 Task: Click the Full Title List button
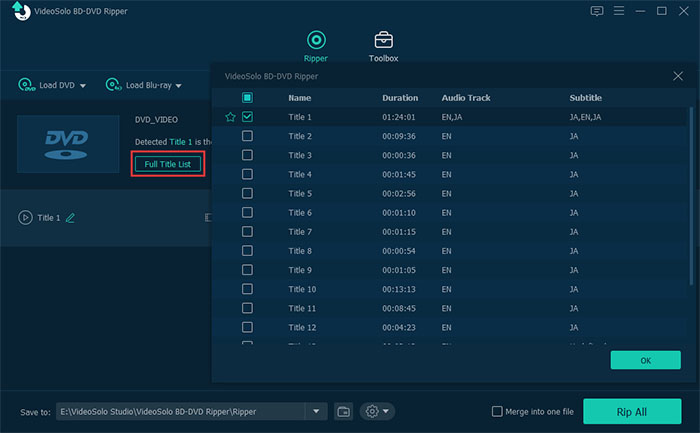[x=168, y=164]
